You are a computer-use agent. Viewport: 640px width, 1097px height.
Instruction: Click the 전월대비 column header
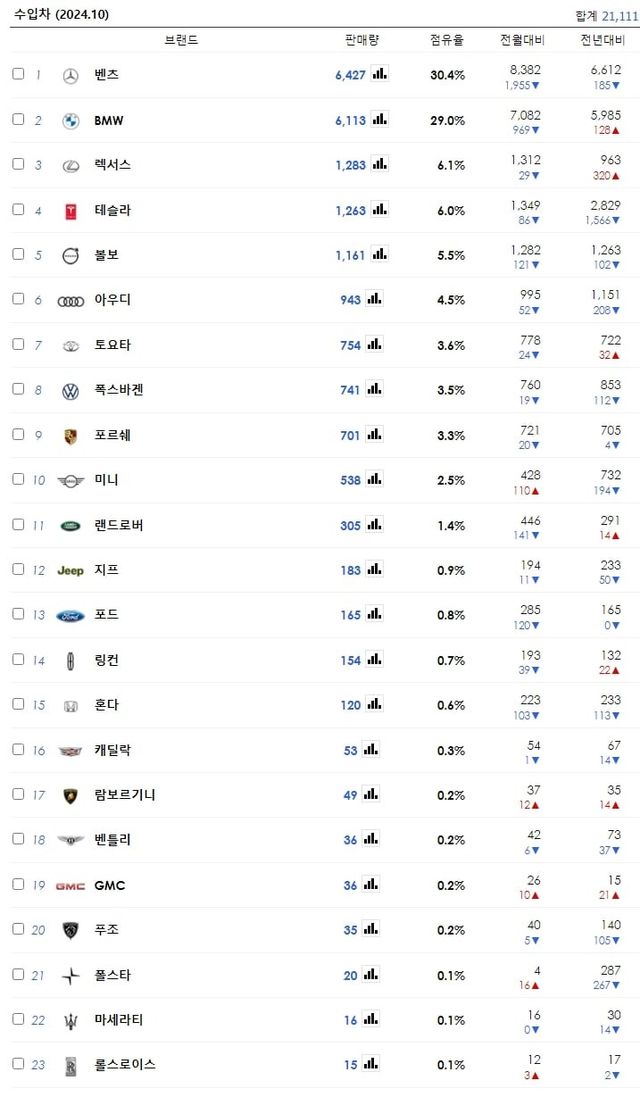pos(522,40)
